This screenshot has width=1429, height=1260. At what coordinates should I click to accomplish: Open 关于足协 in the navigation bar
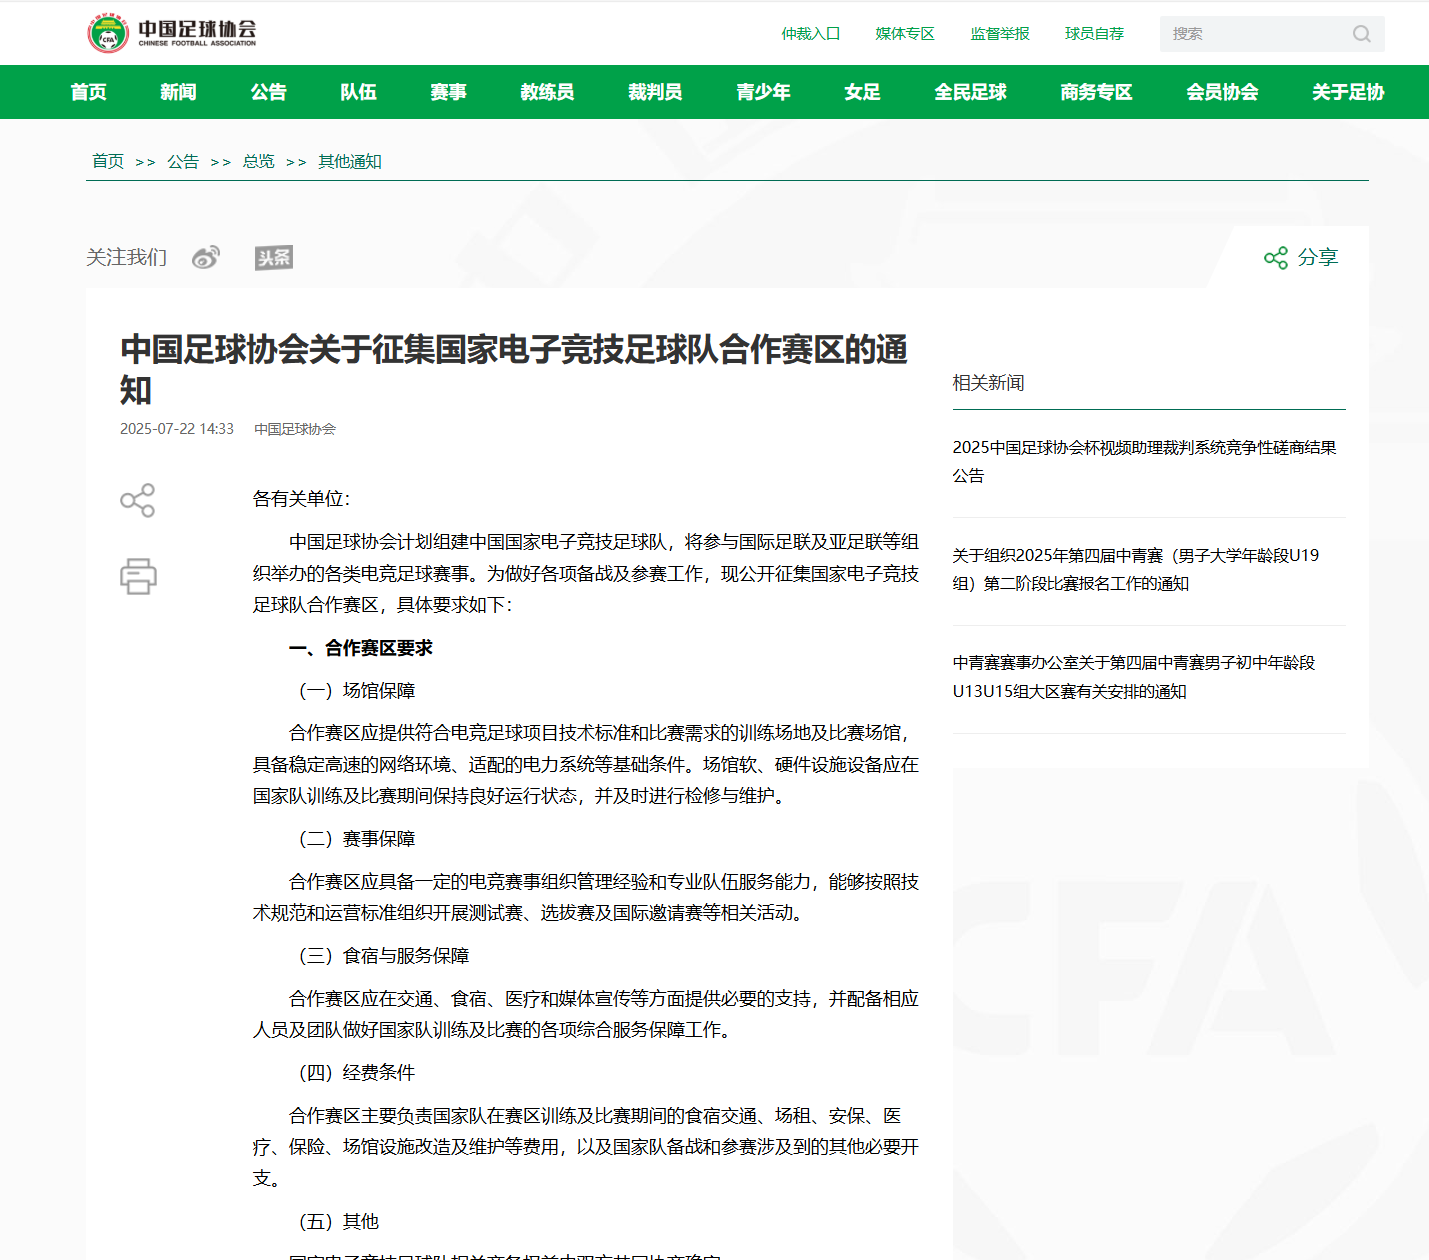tap(1347, 92)
